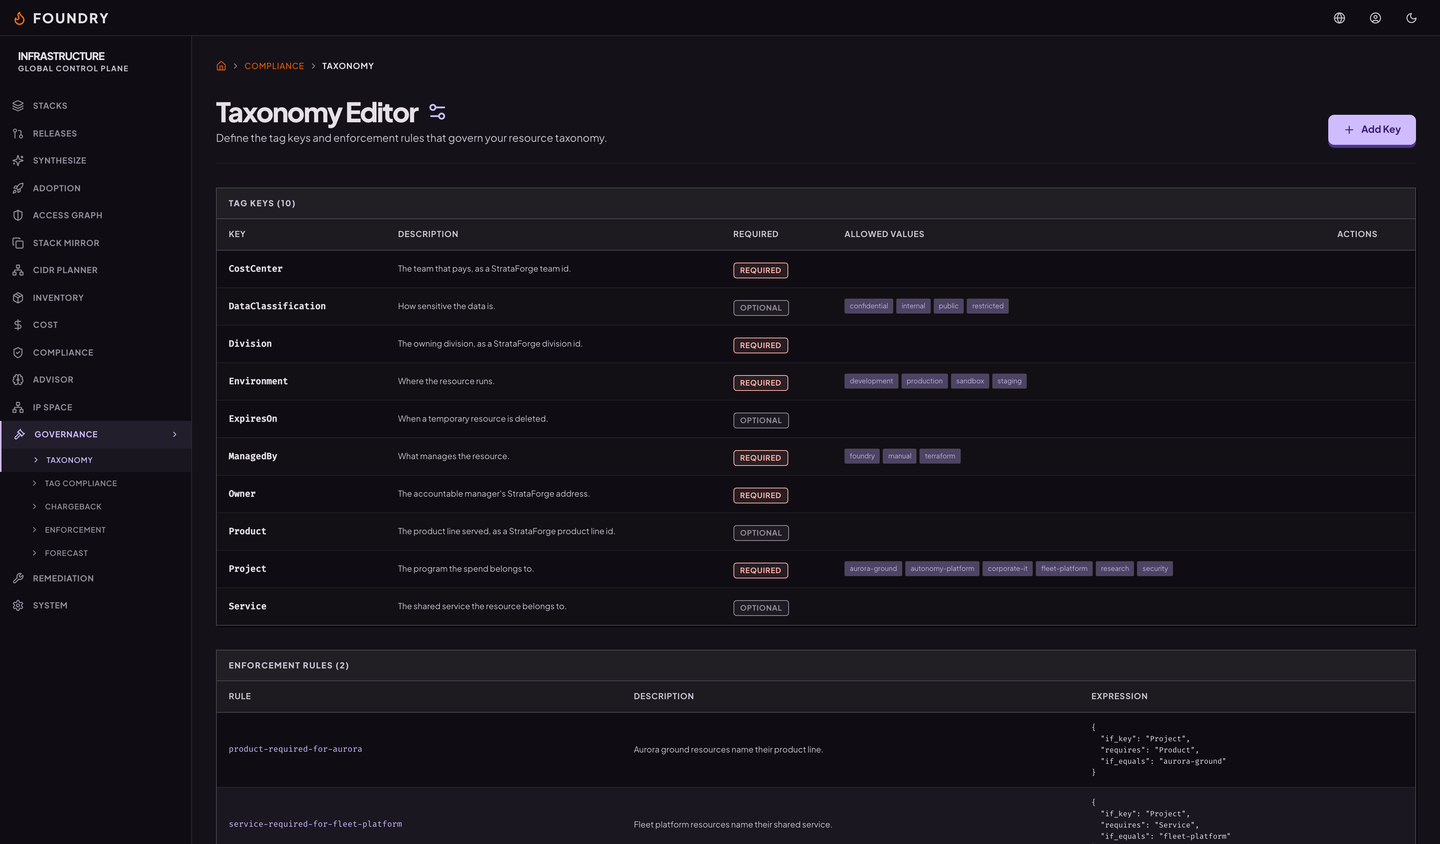This screenshot has width=1440, height=844.
Task: Click the security value tag
Action: coord(1155,569)
